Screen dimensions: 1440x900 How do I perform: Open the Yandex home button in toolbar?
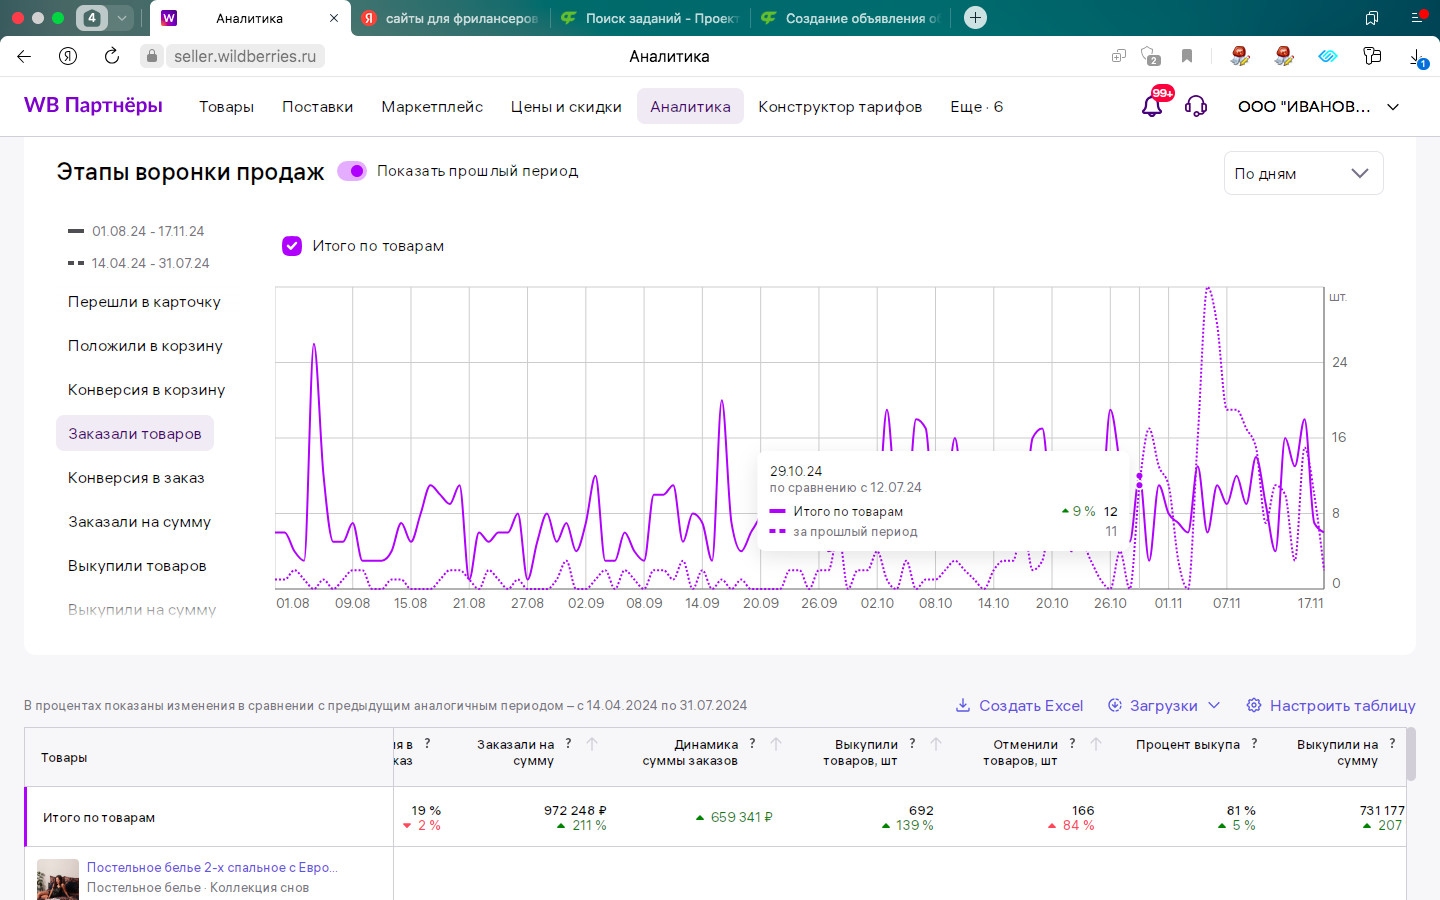(x=68, y=56)
